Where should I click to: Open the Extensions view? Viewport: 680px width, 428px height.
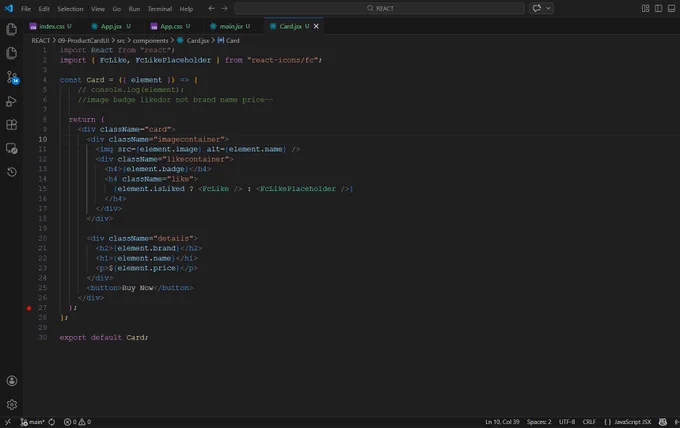12,125
